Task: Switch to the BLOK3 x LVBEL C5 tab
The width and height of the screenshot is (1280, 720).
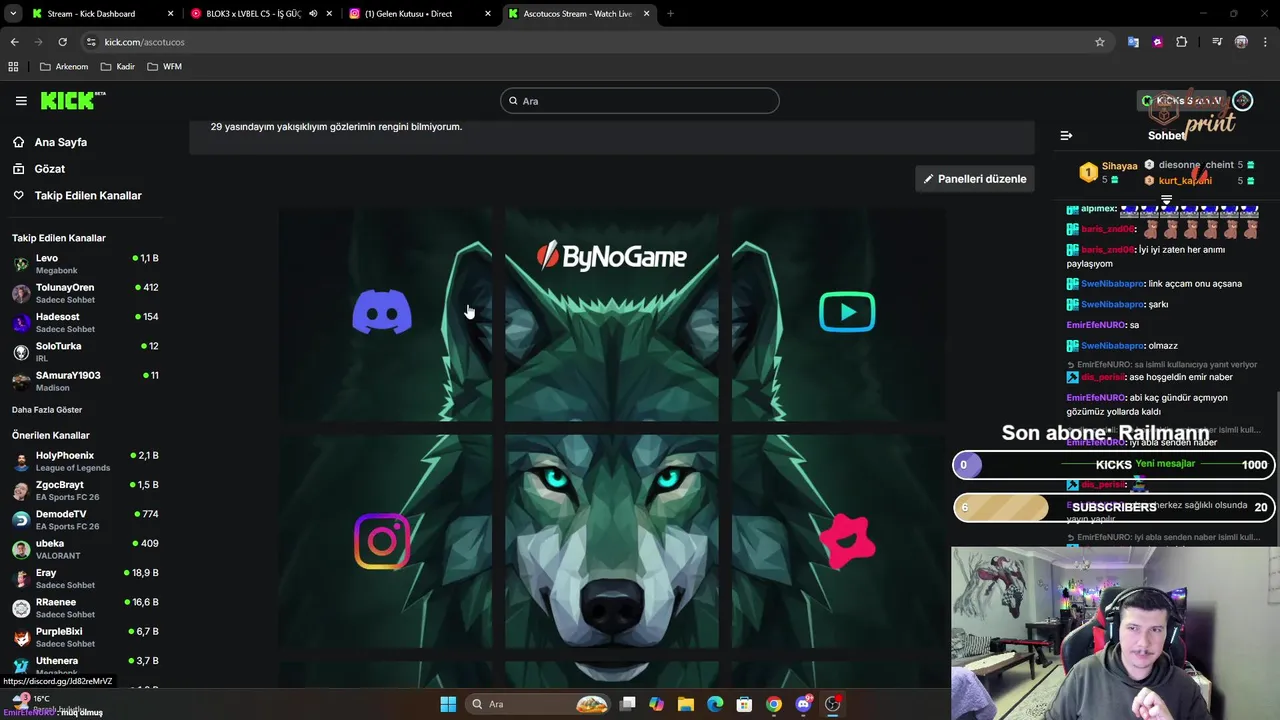Action: (261, 14)
